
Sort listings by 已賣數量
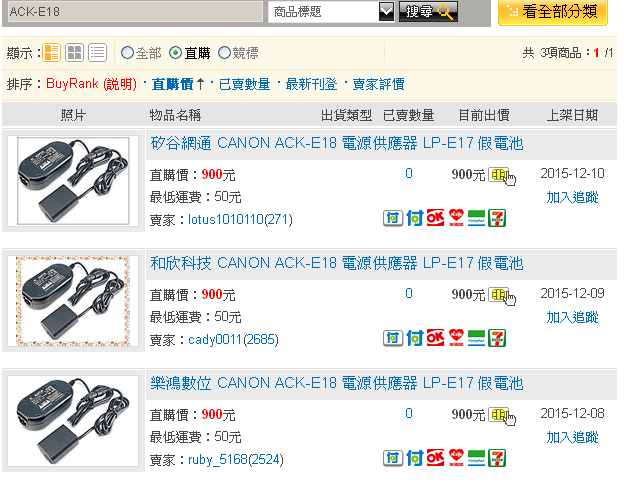click(x=244, y=84)
